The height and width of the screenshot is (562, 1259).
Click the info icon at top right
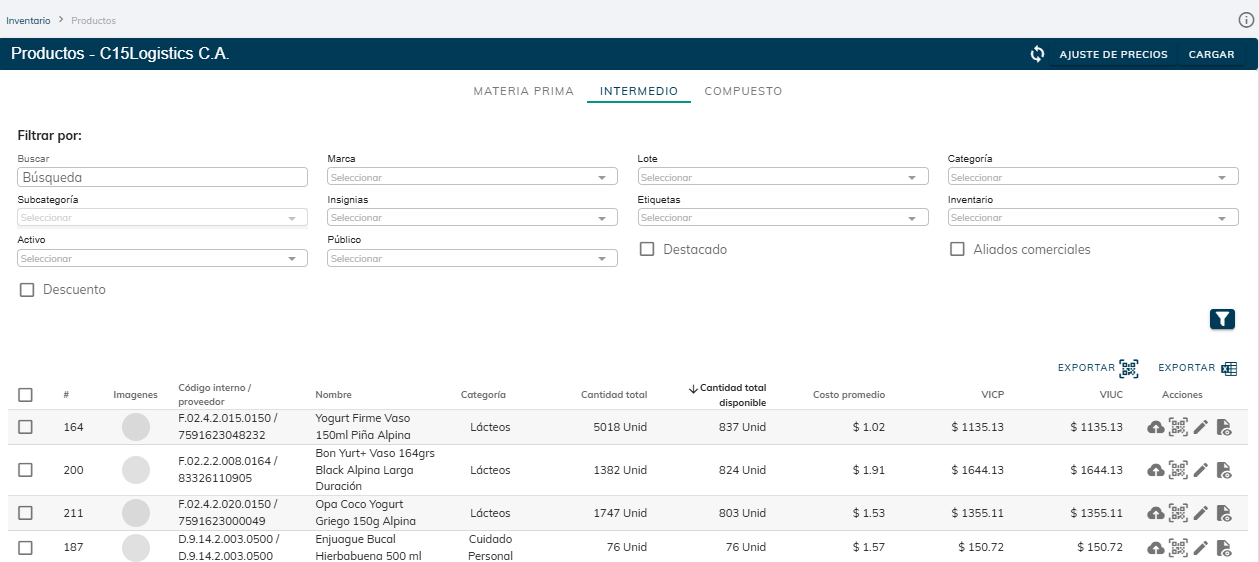1245,20
